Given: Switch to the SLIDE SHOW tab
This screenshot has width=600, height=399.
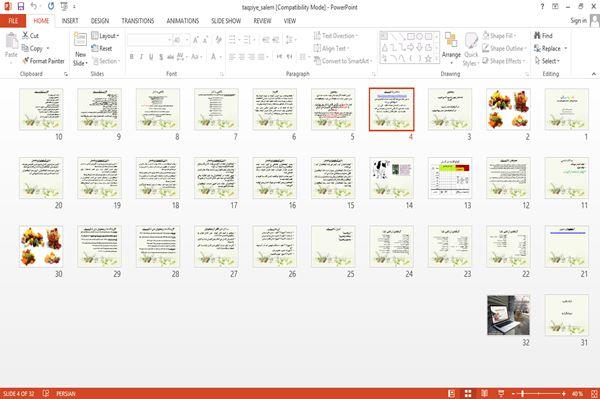Looking at the screenshot, I should 226,21.
